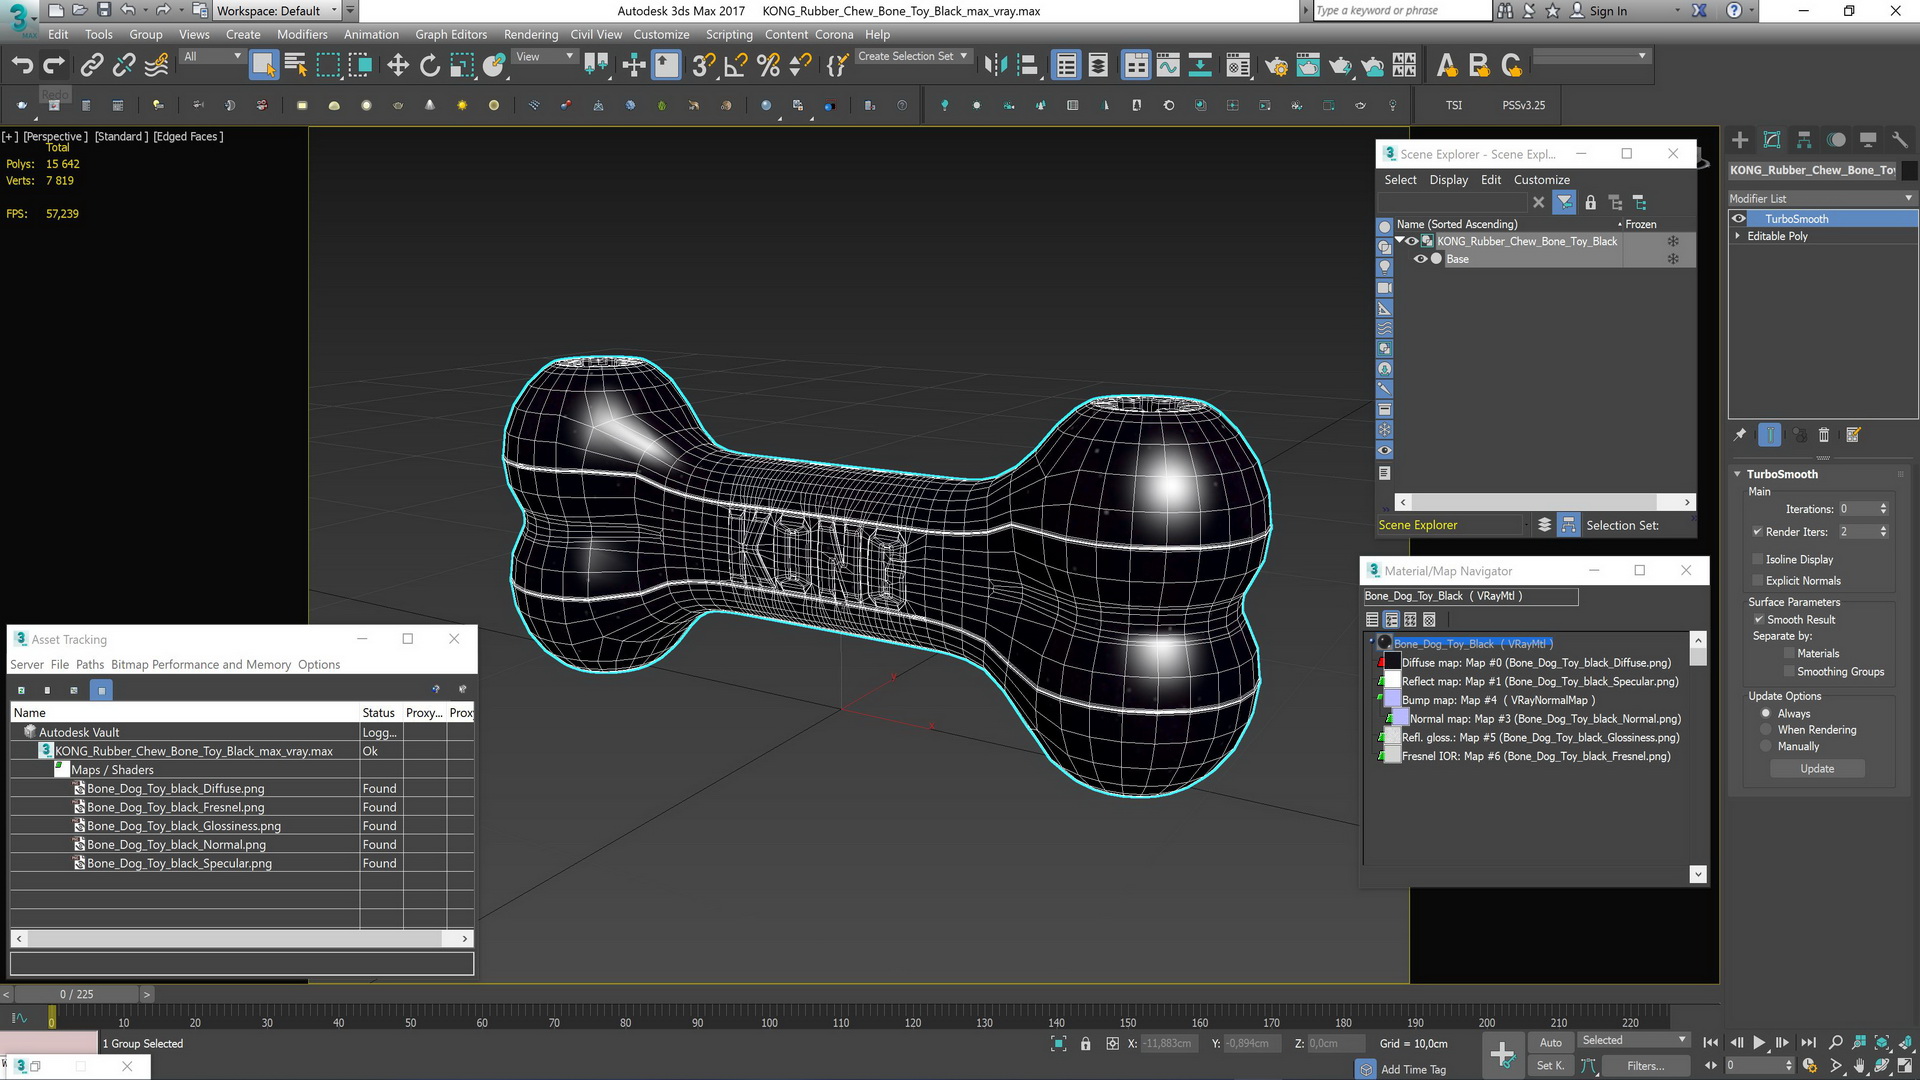Image resolution: width=1920 pixels, height=1080 pixels.
Task: Open the Modifier List dropdown
Action: [1822, 198]
